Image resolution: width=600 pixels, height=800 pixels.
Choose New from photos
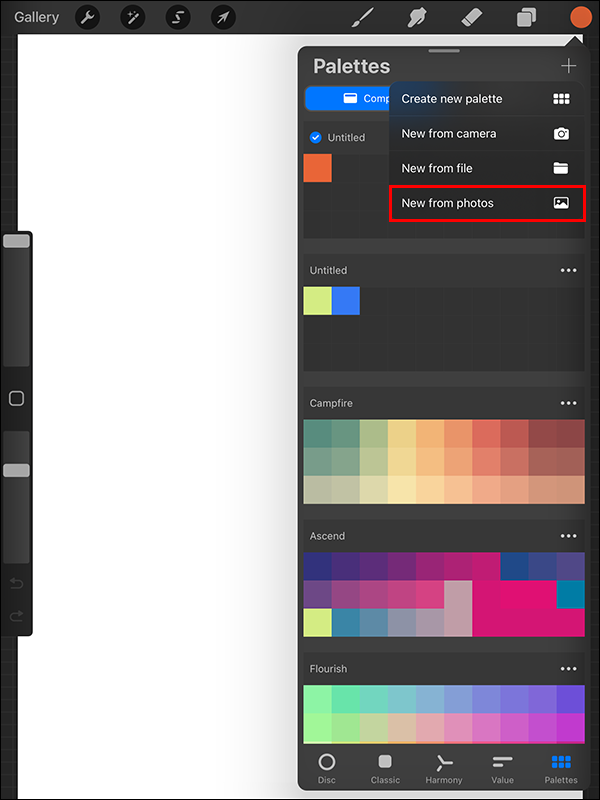pos(487,203)
